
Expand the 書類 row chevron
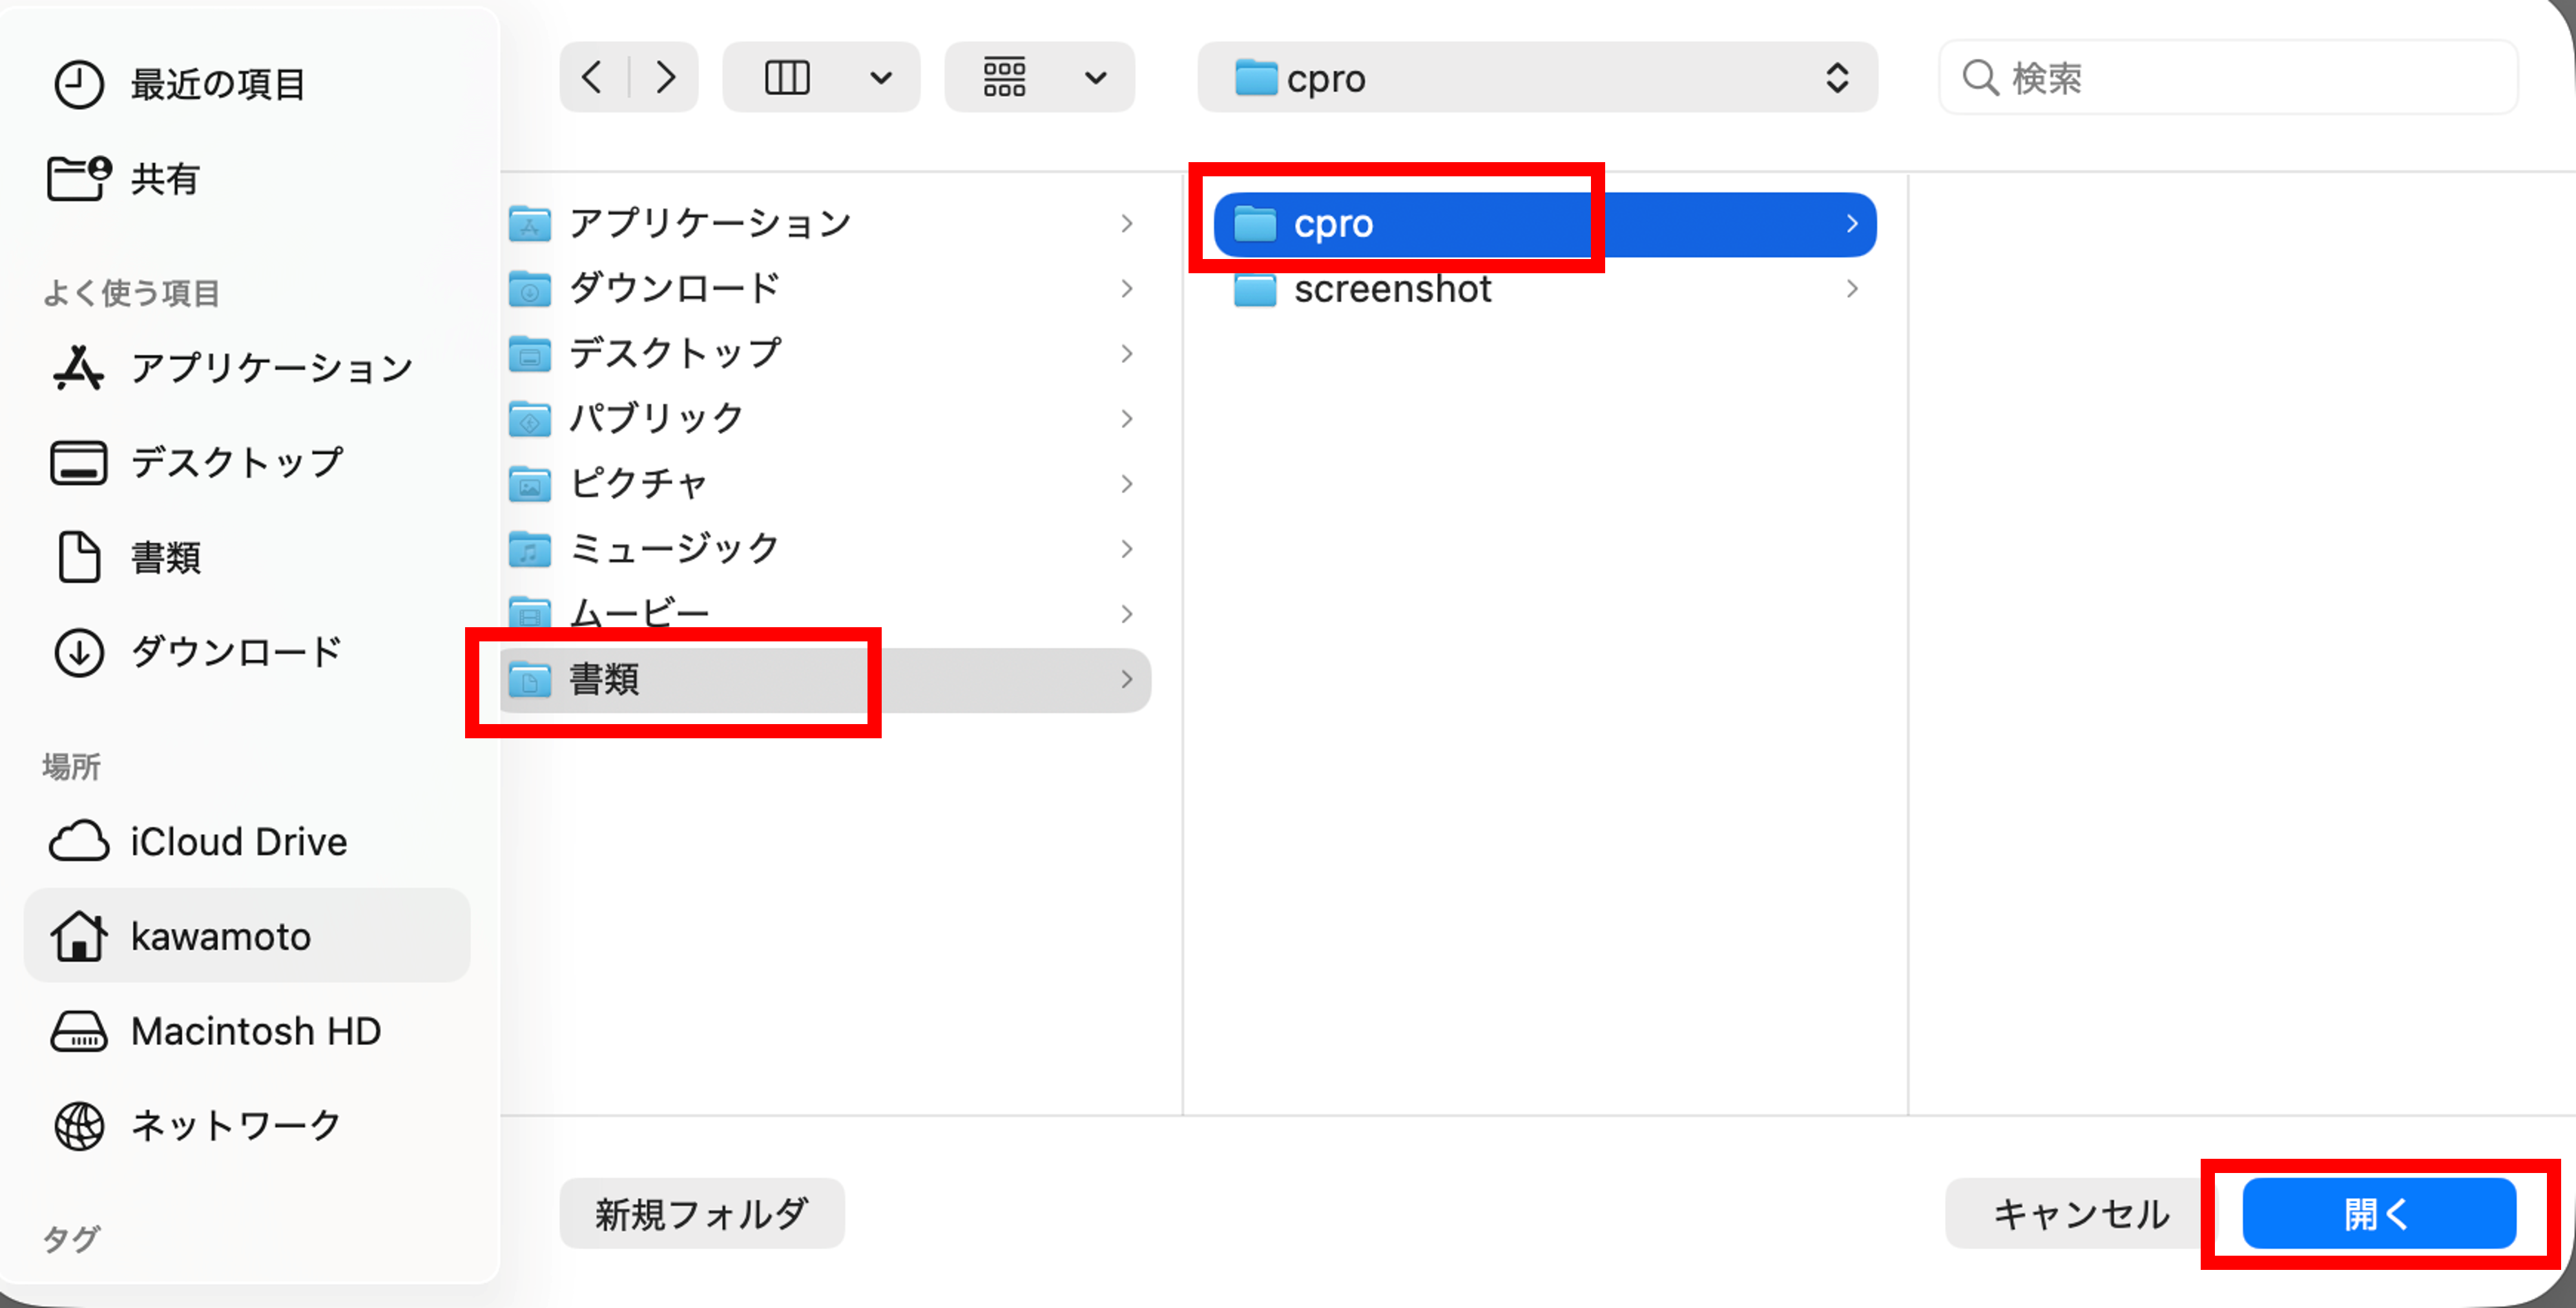point(1127,679)
